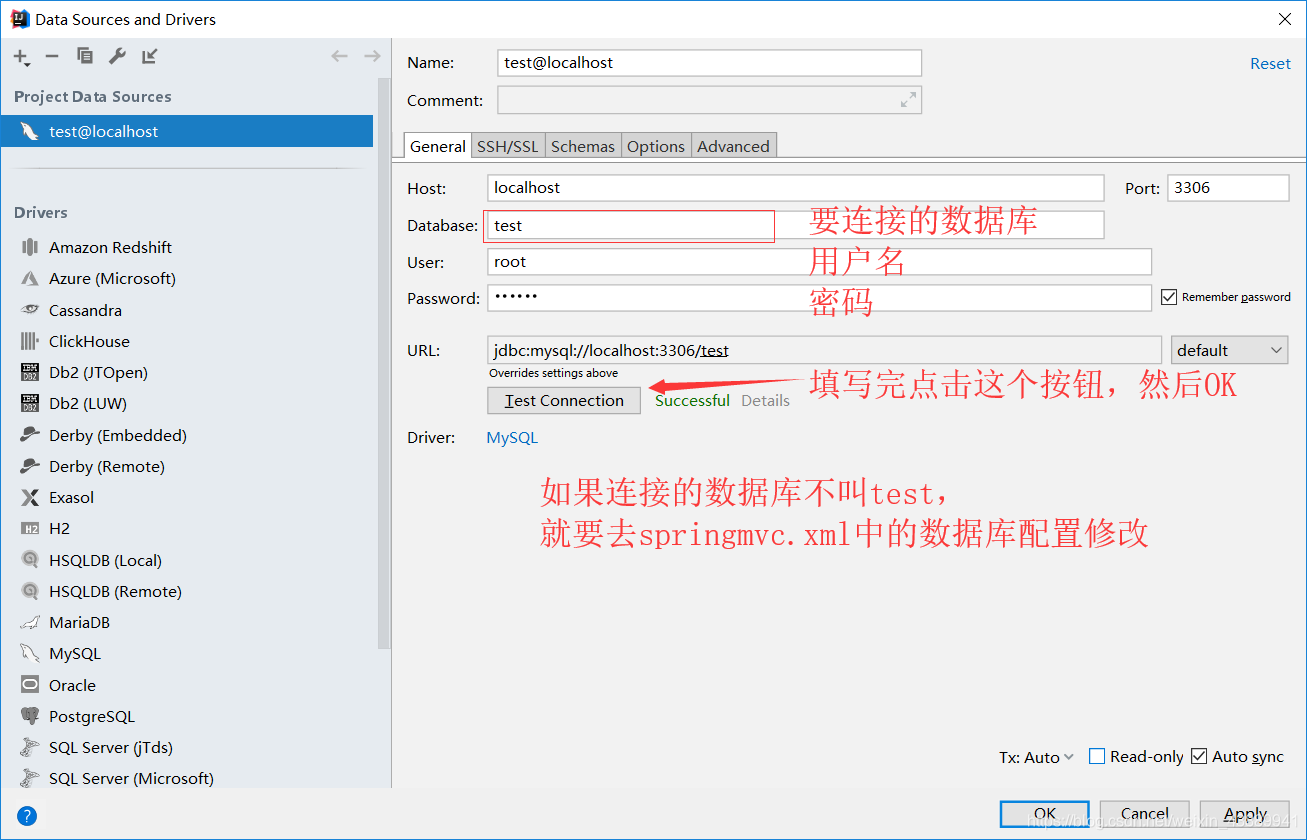The image size is (1307, 840).
Task: Click the Make Global arrow-box icon
Action: tap(149, 56)
